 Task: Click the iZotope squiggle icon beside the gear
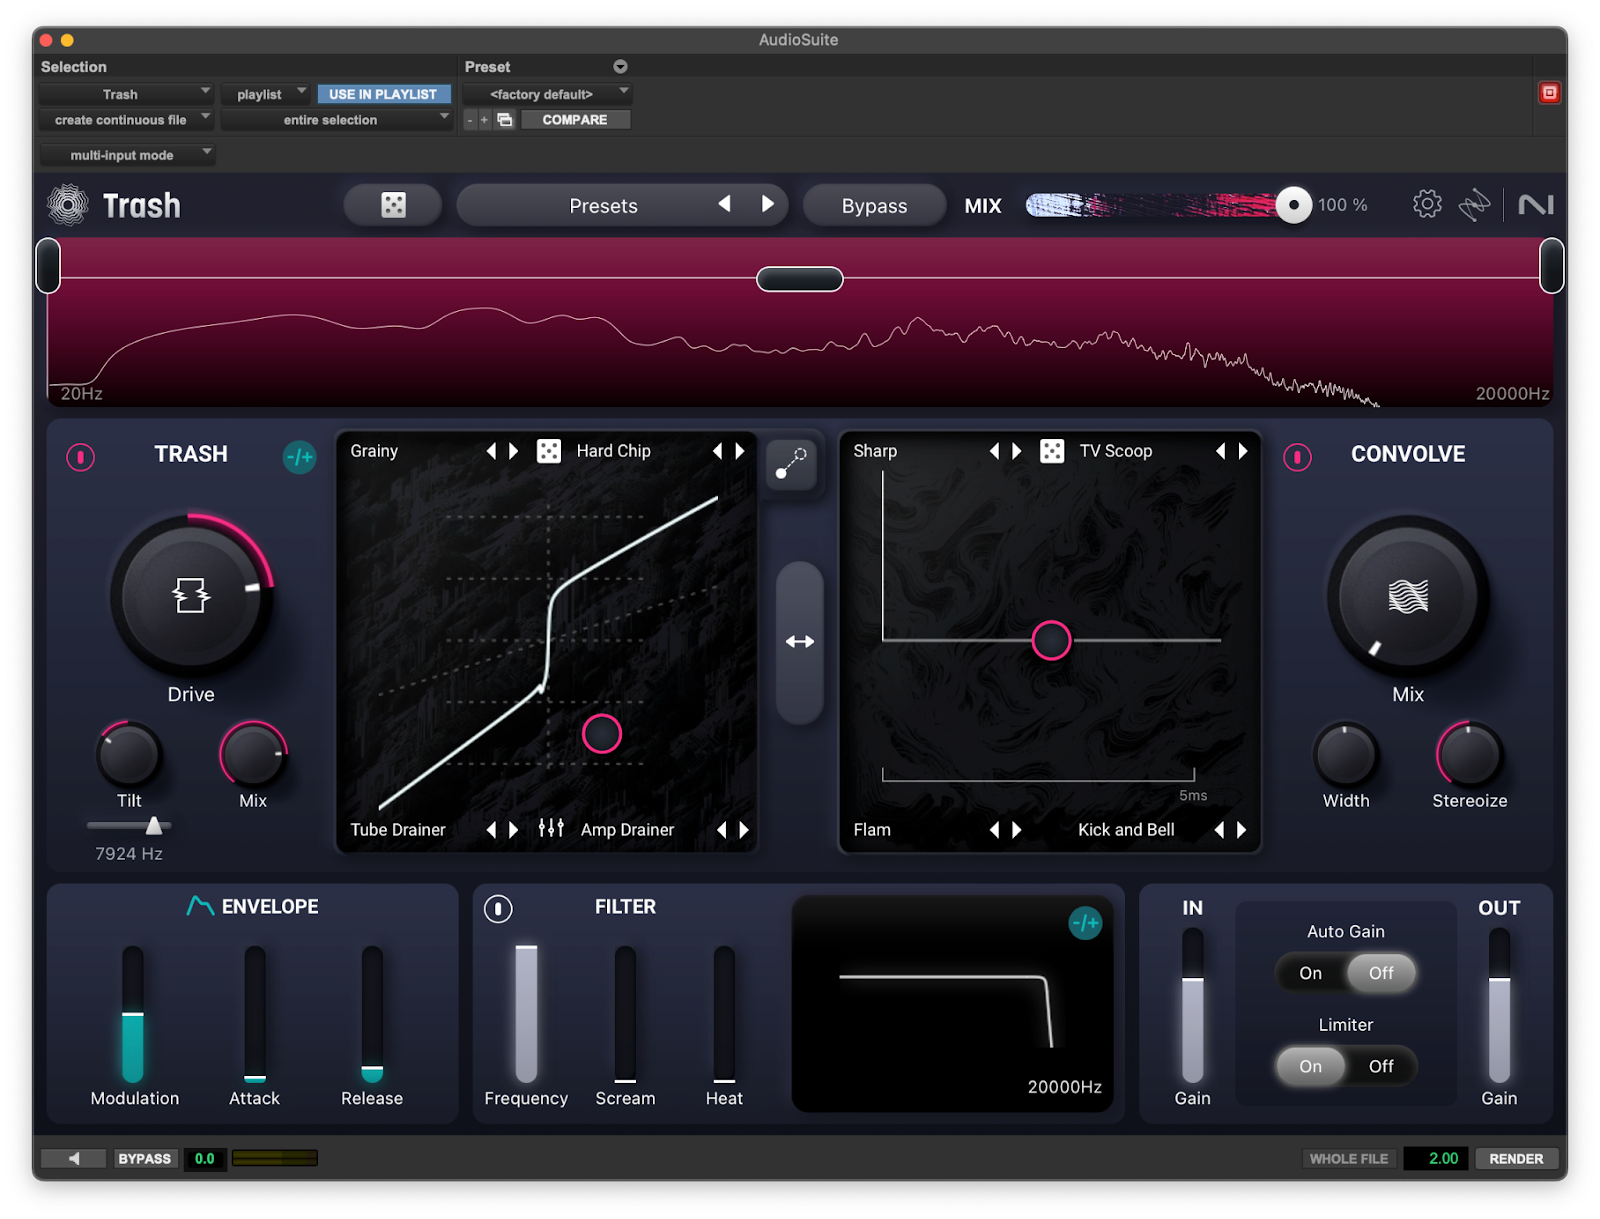click(x=1474, y=205)
